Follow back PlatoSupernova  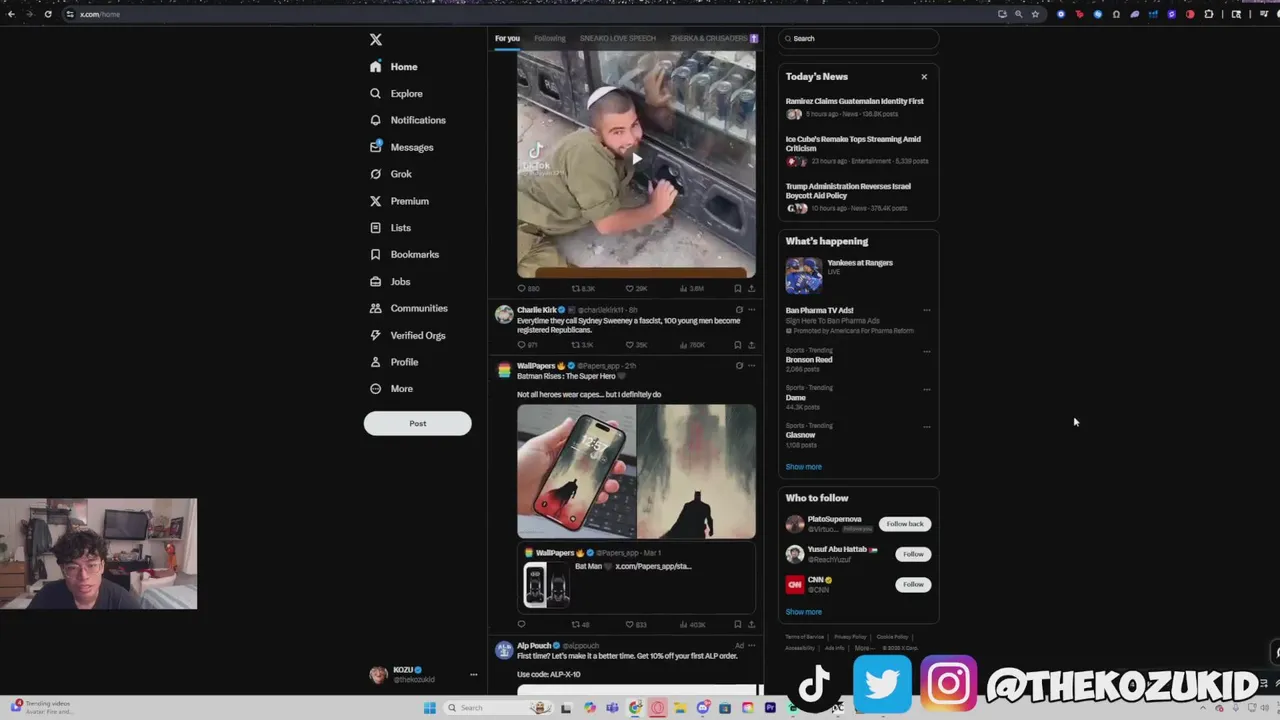[905, 524]
